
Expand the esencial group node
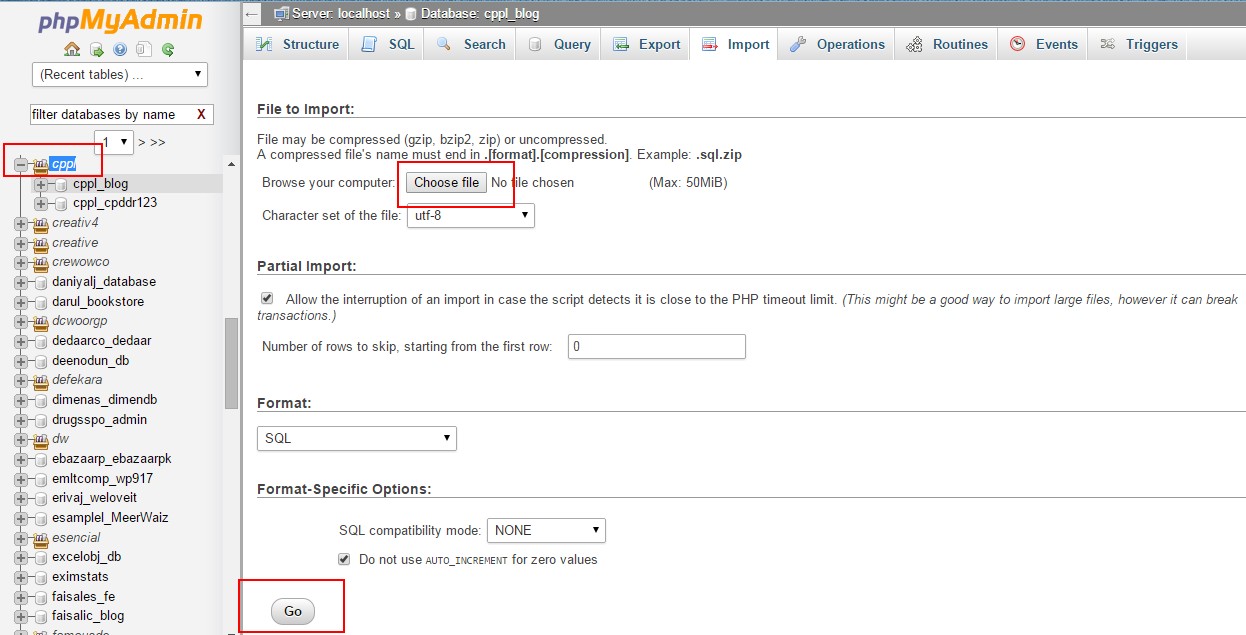pyautogui.click(x=21, y=537)
